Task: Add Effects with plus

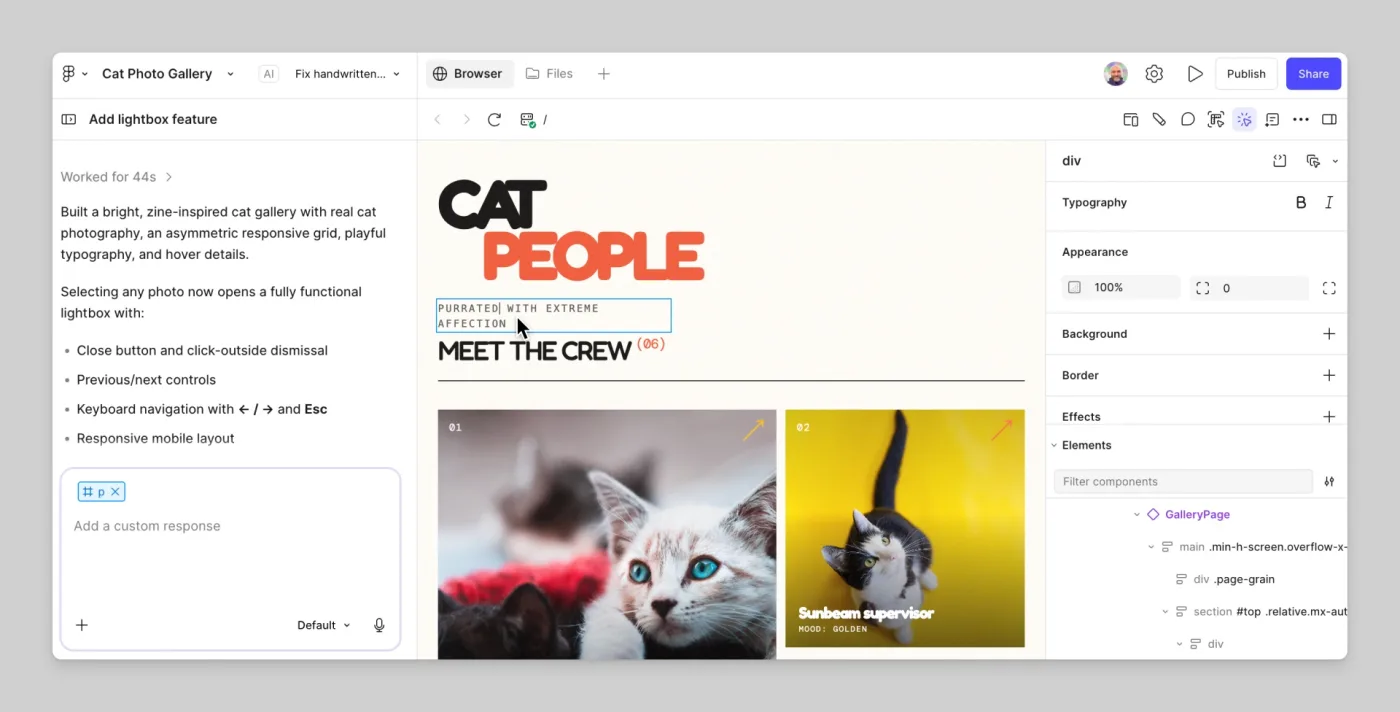Action: tap(1329, 417)
